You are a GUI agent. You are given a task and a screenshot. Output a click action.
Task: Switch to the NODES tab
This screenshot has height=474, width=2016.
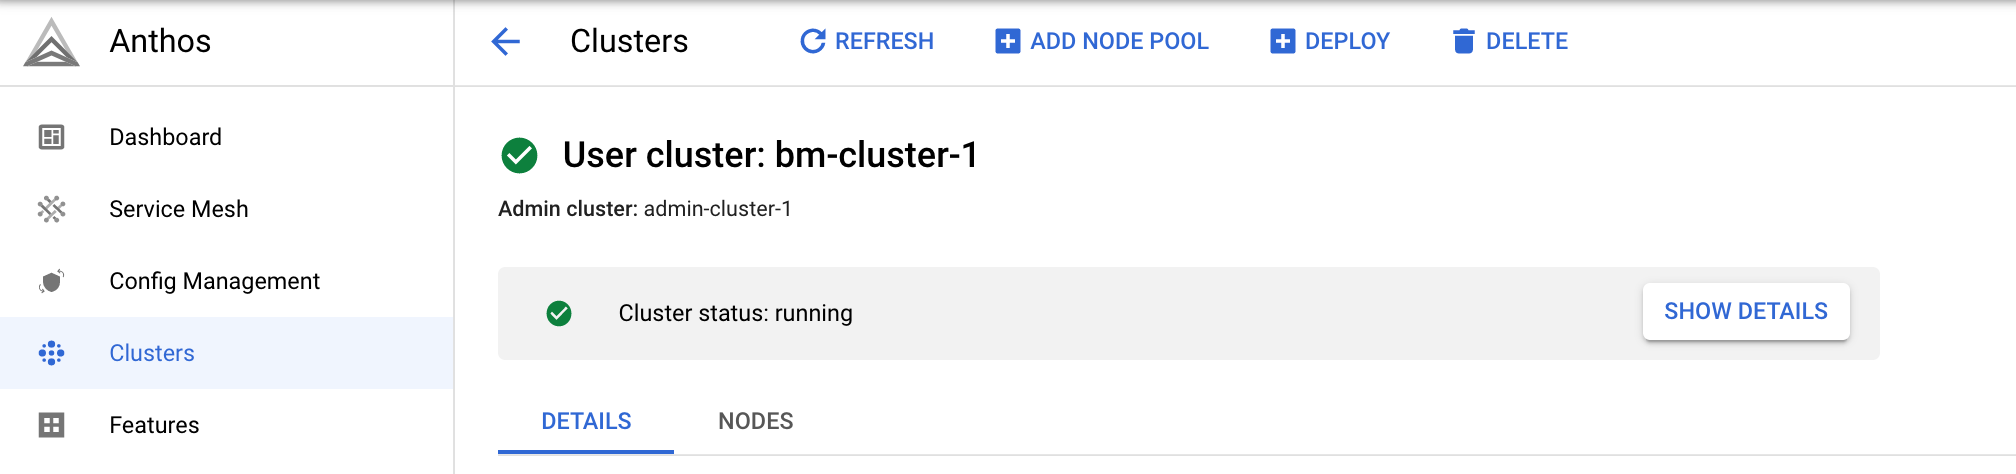coord(755,421)
